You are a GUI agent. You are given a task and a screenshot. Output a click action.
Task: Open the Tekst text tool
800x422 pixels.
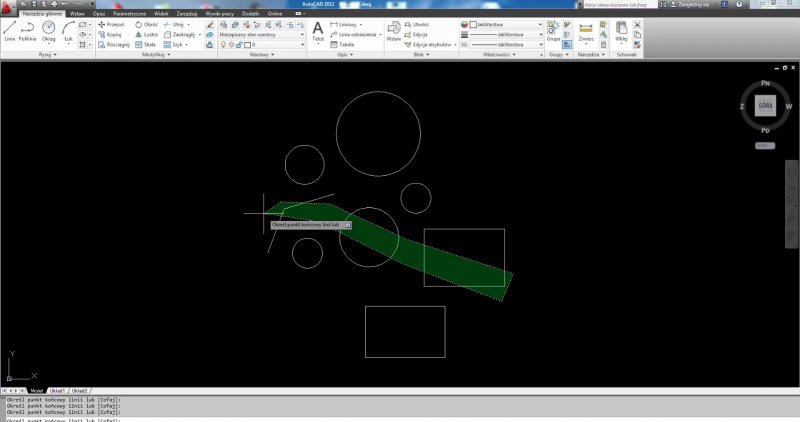pyautogui.click(x=318, y=31)
